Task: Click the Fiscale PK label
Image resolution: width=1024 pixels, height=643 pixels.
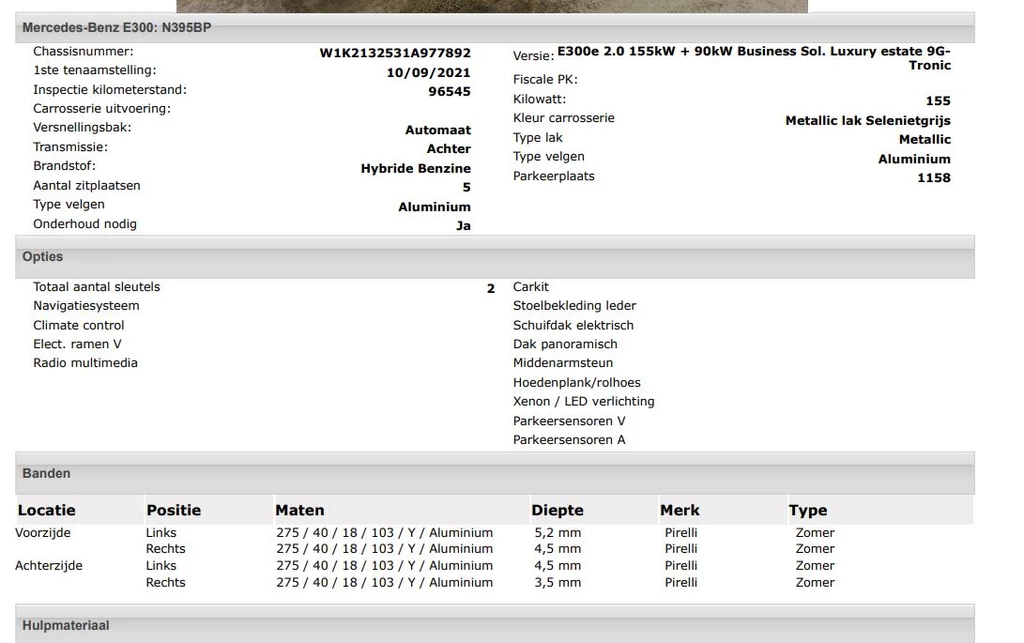Action: tap(545, 80)
